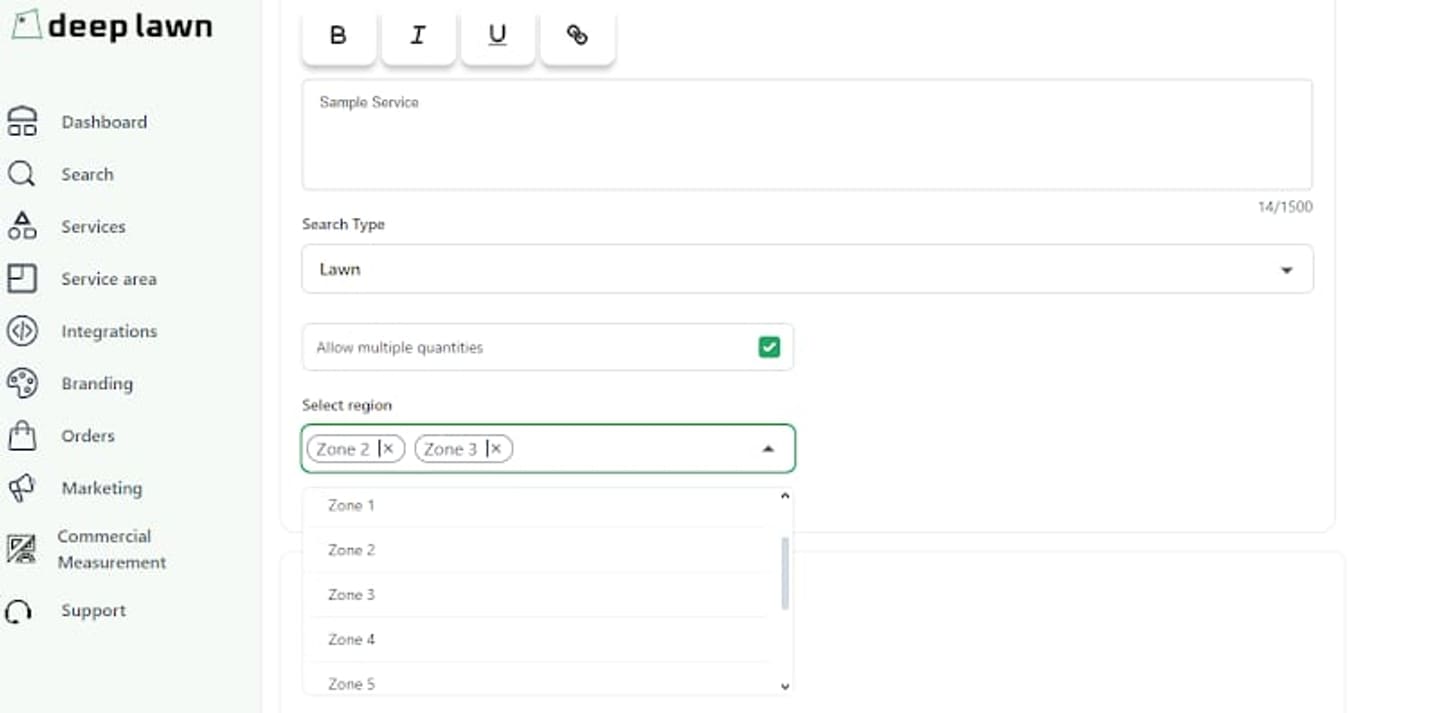The height and width of the screenshot is (713, 1440).
Task: Click the Marketing megaphone icon
Action: [x=22, y=488]
